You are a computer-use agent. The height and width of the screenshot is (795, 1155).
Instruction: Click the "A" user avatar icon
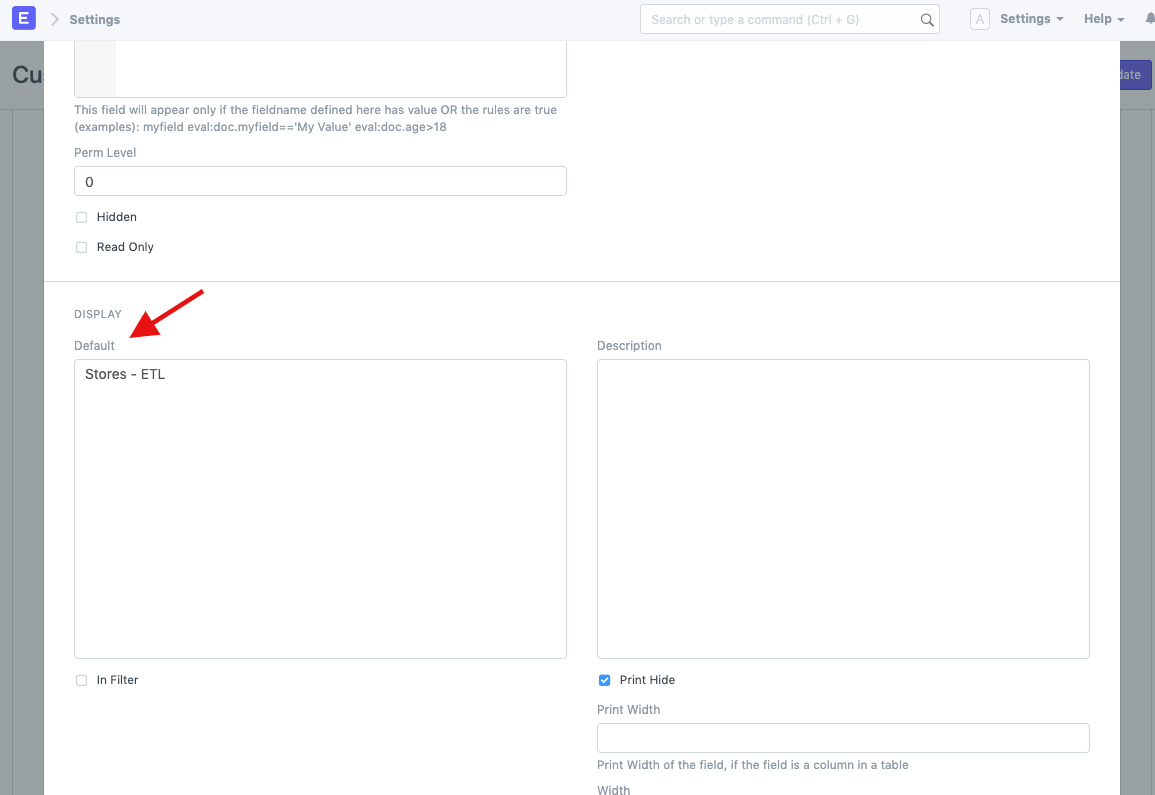point(980,18)
